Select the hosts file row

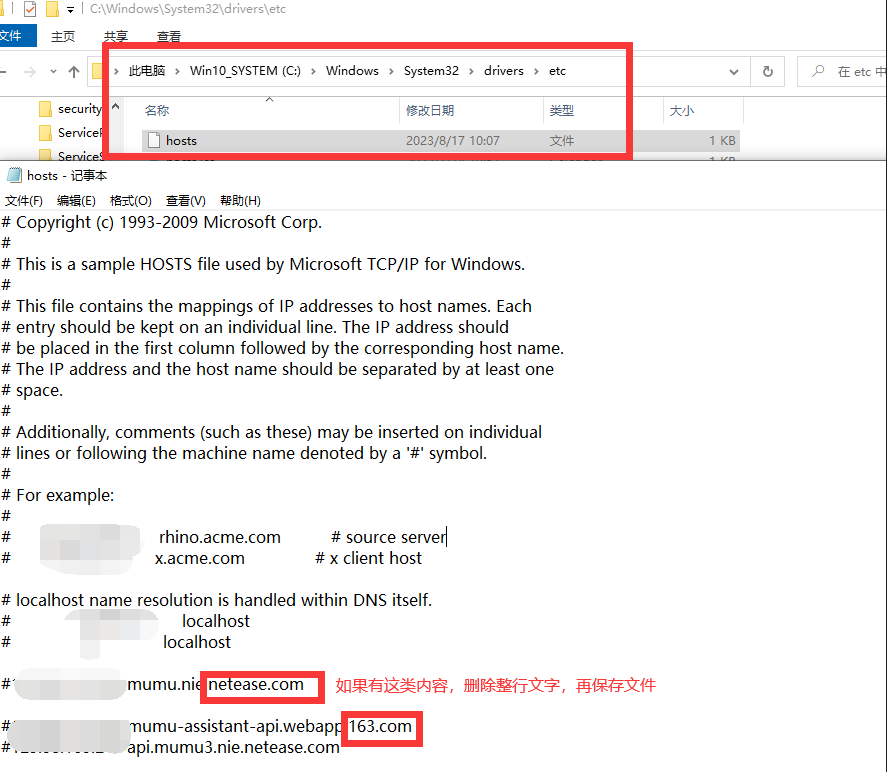(x=440, y=140)
